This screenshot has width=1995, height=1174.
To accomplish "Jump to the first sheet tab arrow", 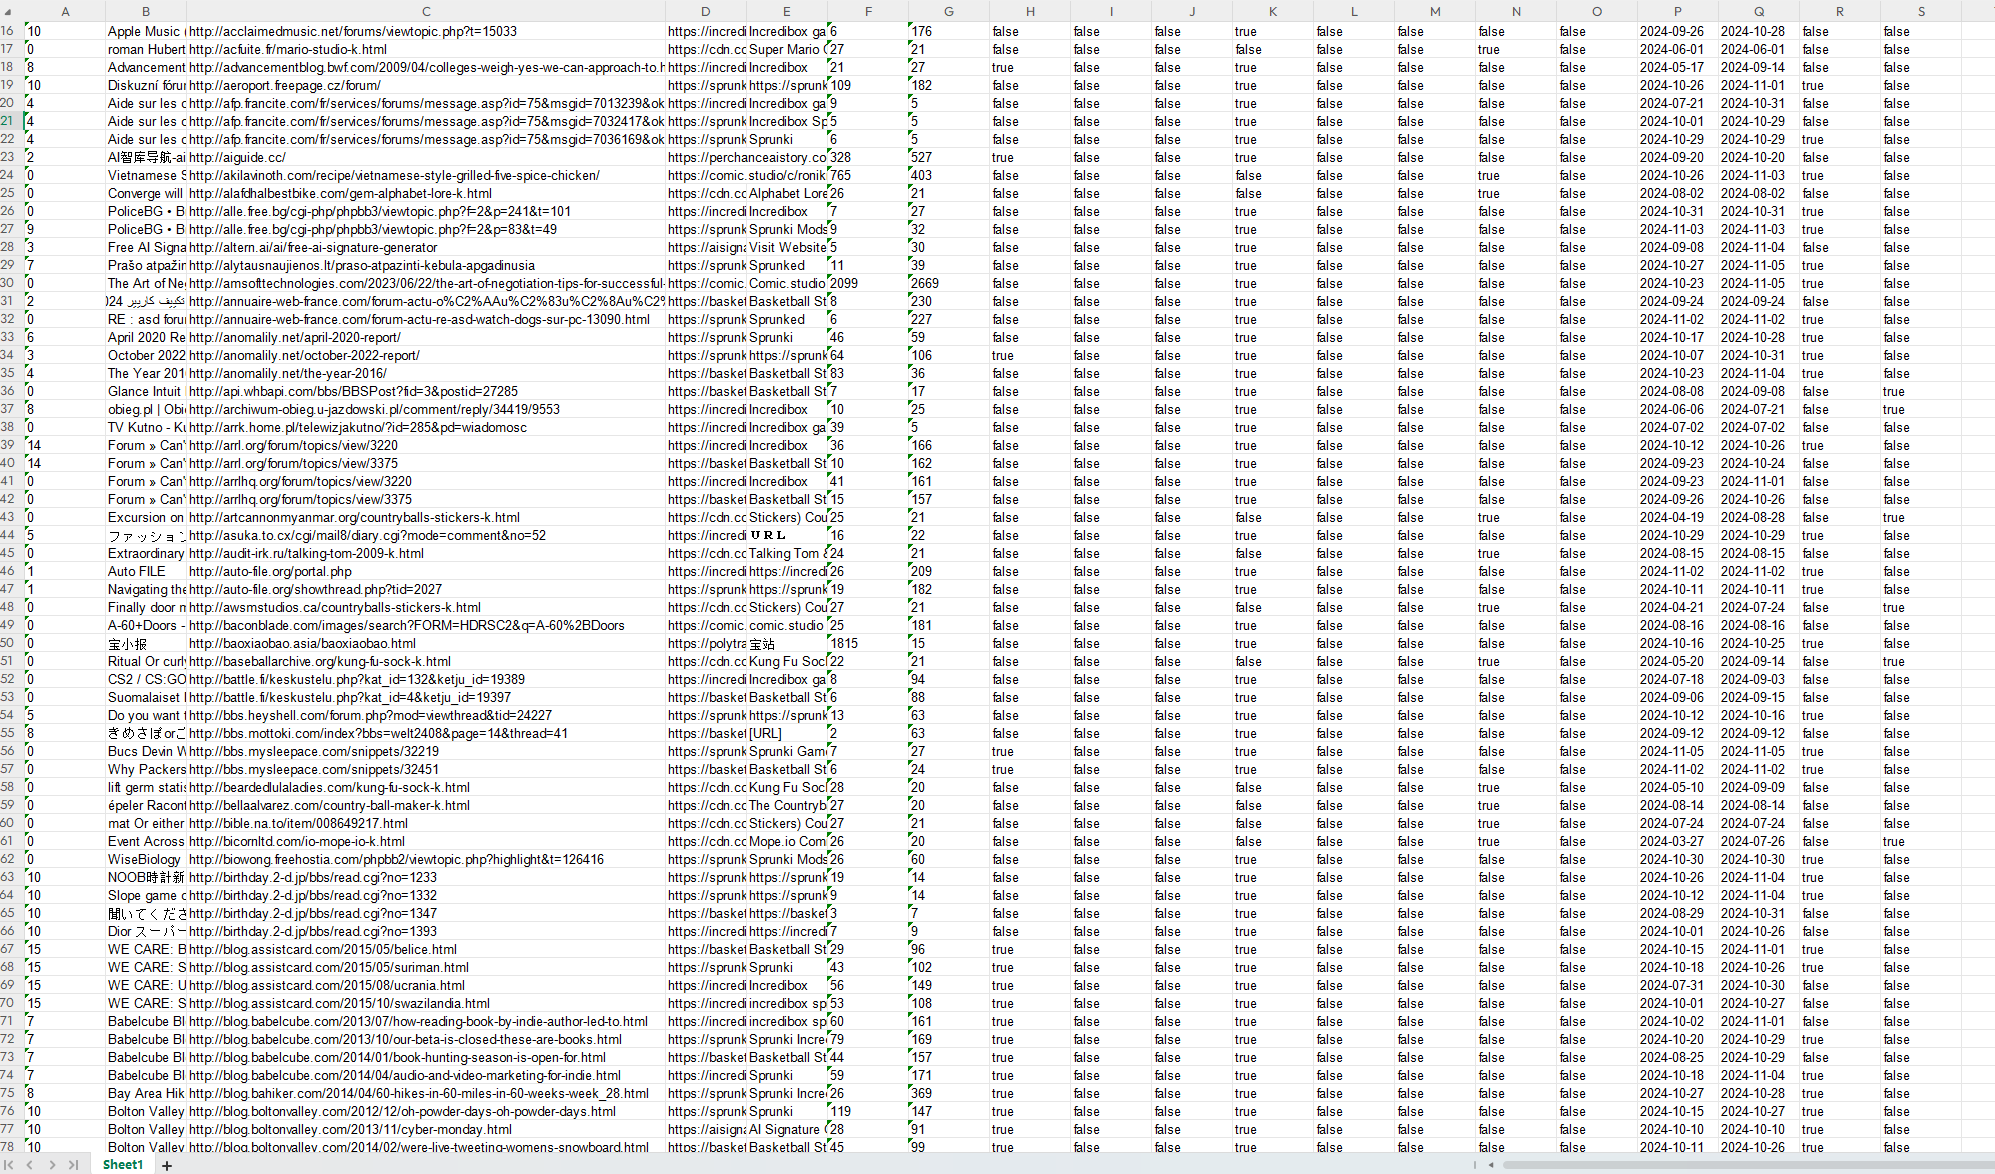I will coord(10,1165).
